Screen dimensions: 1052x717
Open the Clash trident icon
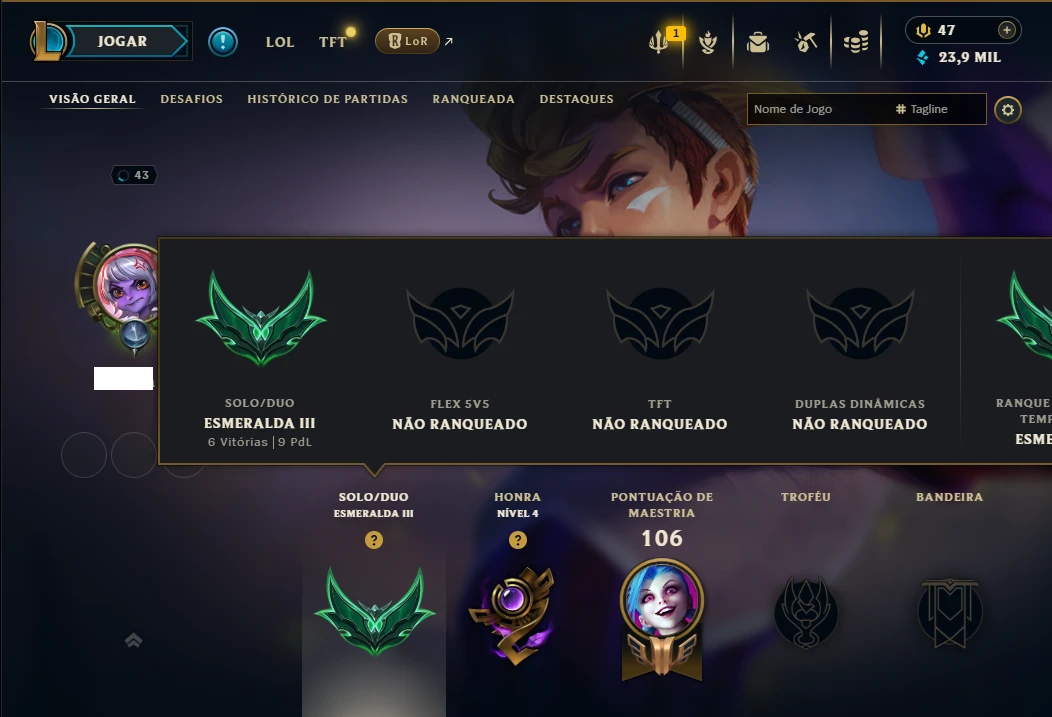(x=658, y=42)
